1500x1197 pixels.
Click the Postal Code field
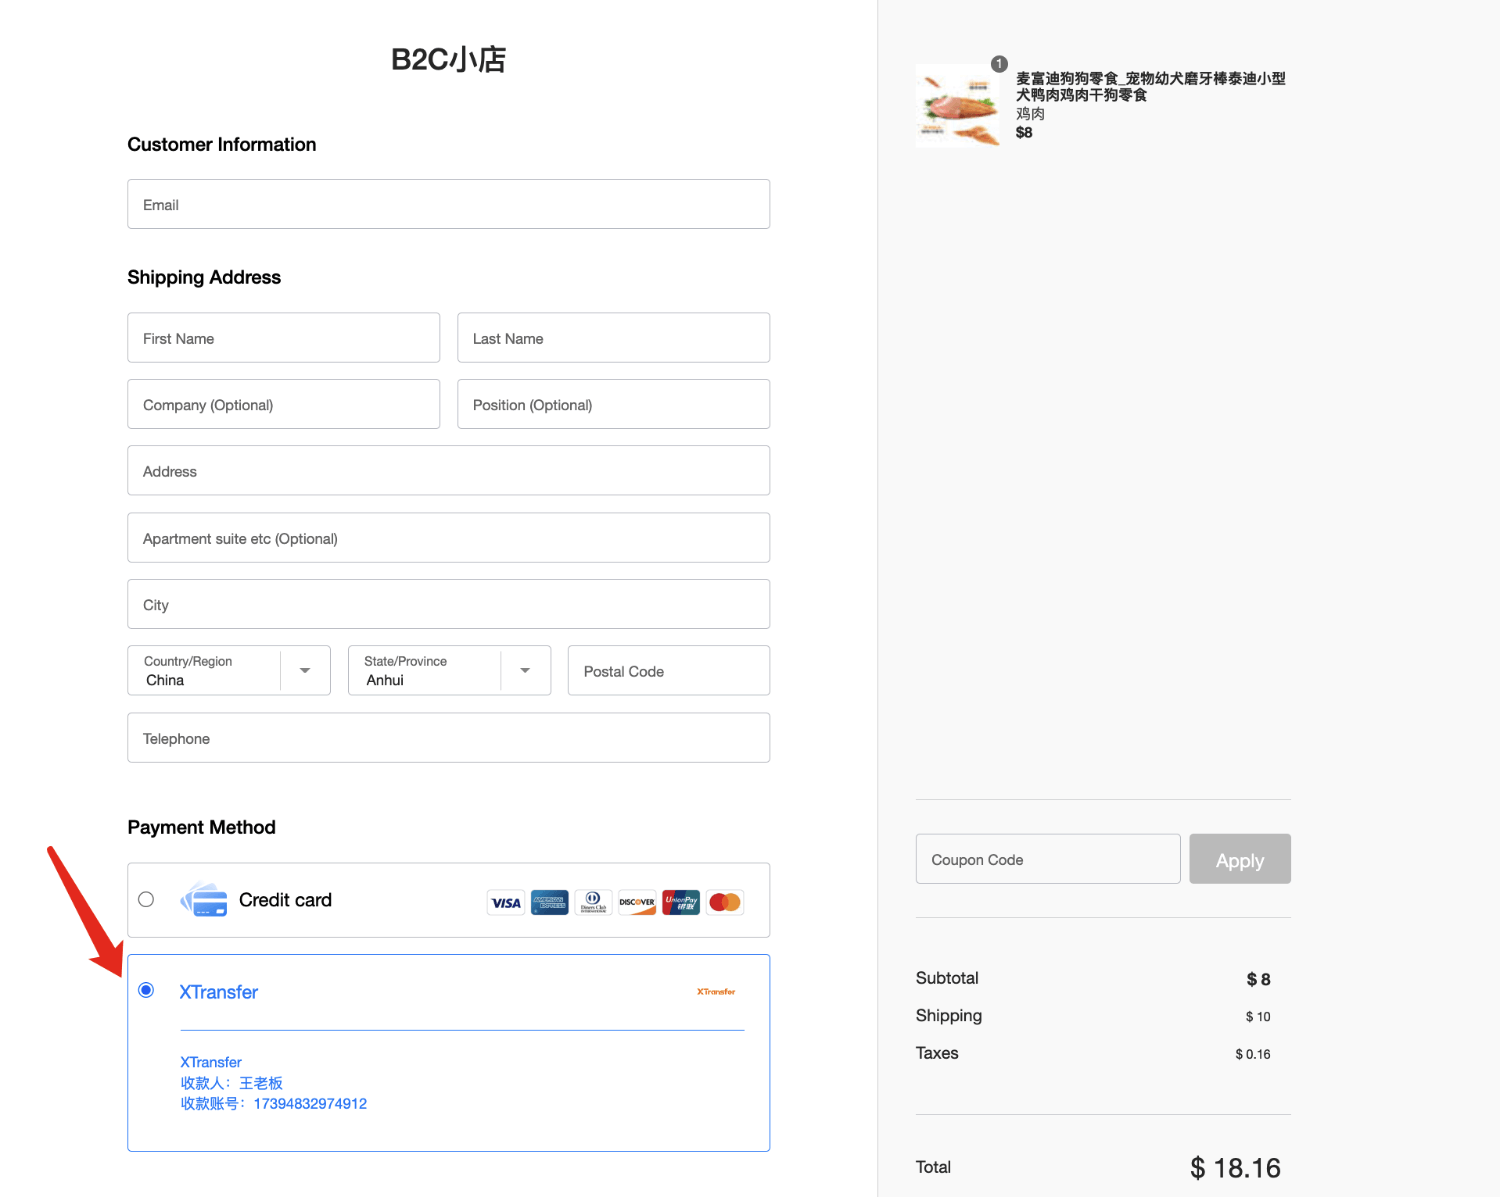click(668, 671)
